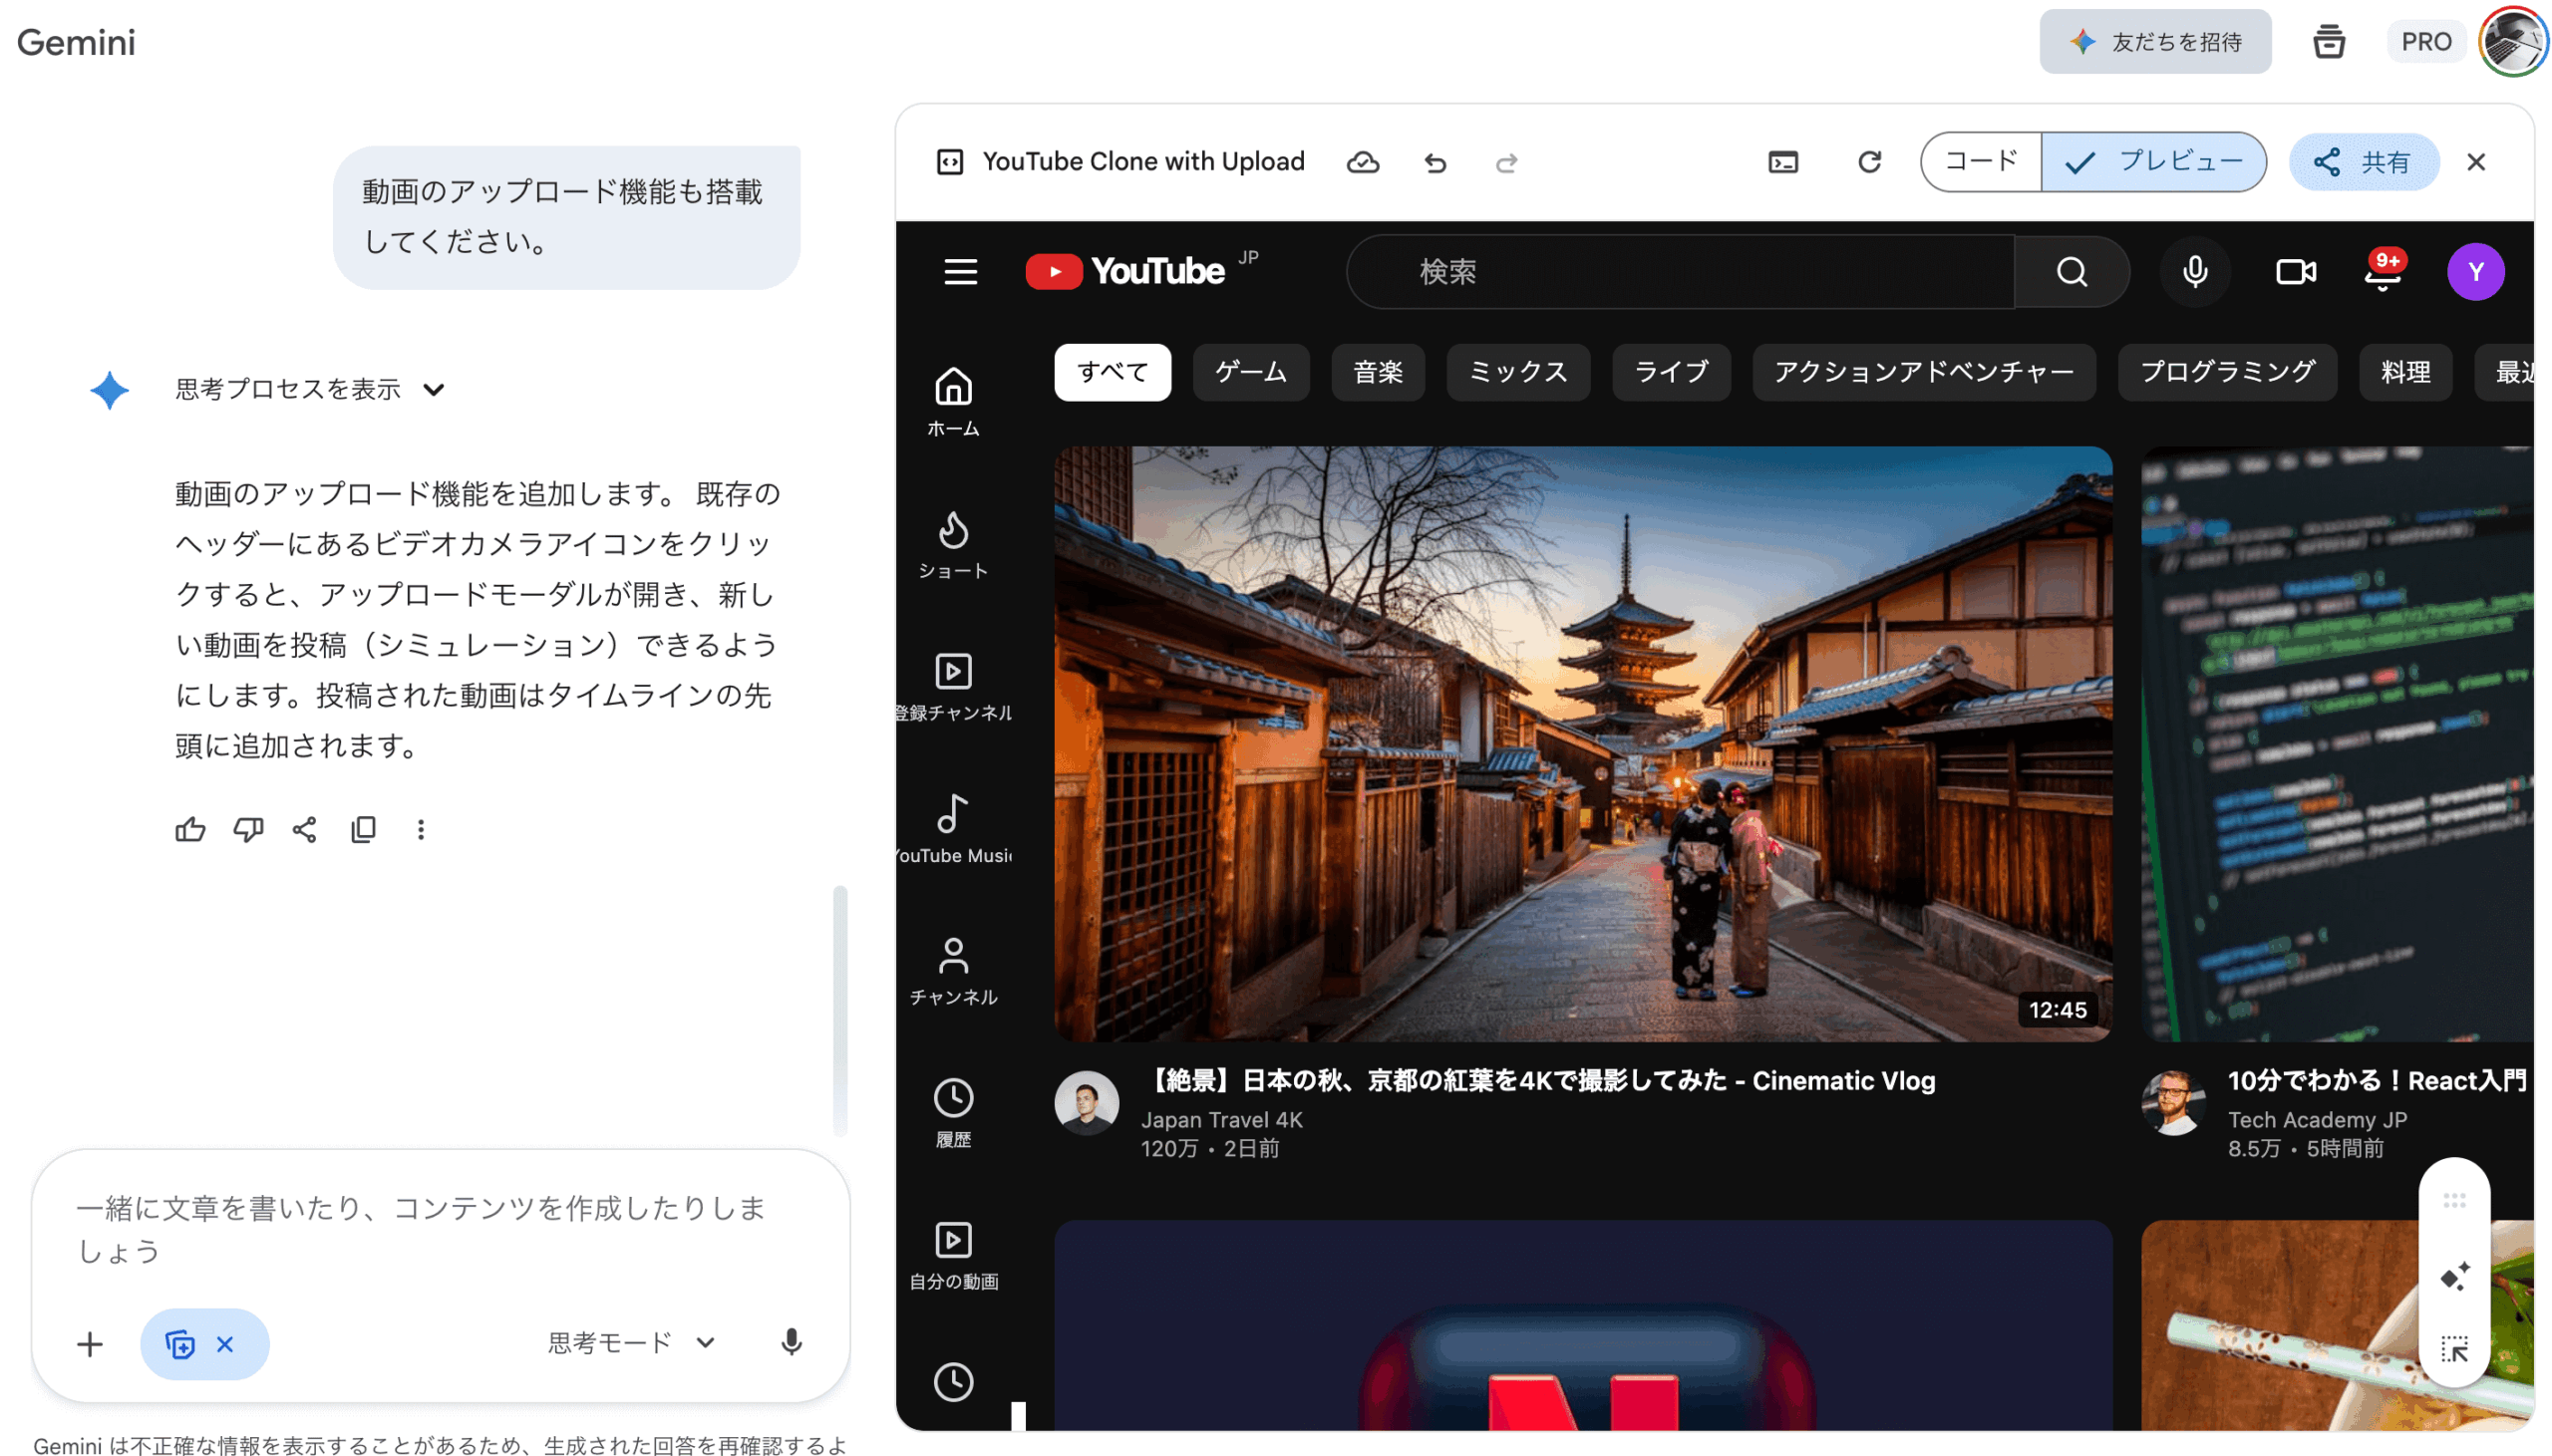The image size is (2552, 1456).
Task: Open the three-dot options menu on the response
Action: (421, 829)
